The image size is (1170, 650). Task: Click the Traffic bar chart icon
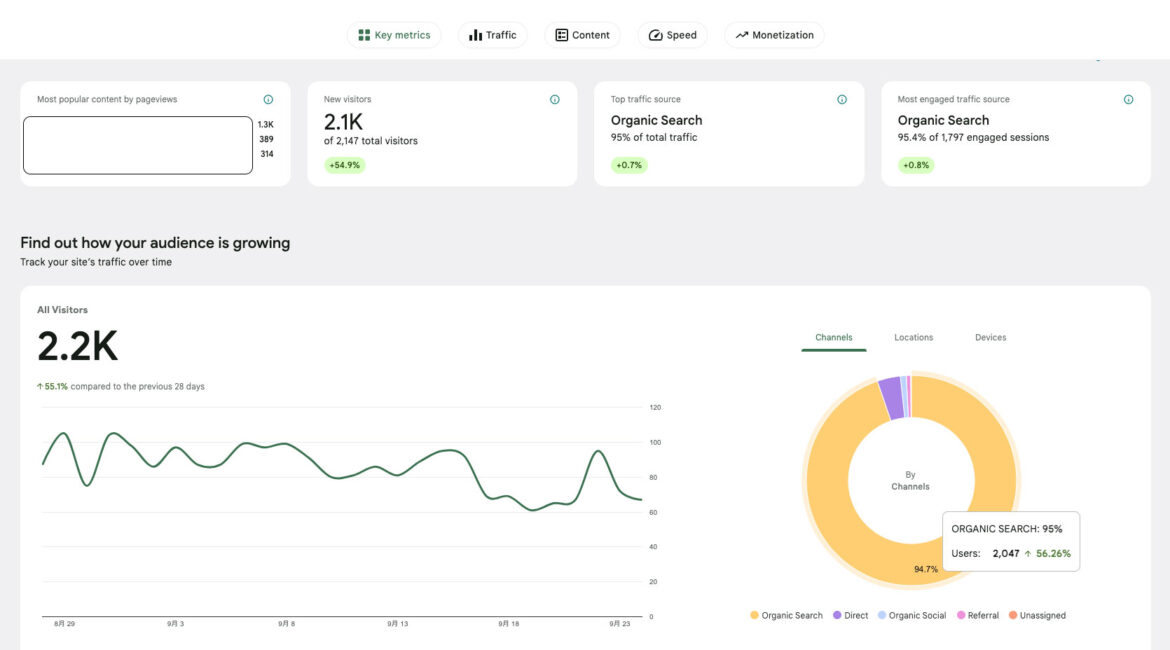475,35
